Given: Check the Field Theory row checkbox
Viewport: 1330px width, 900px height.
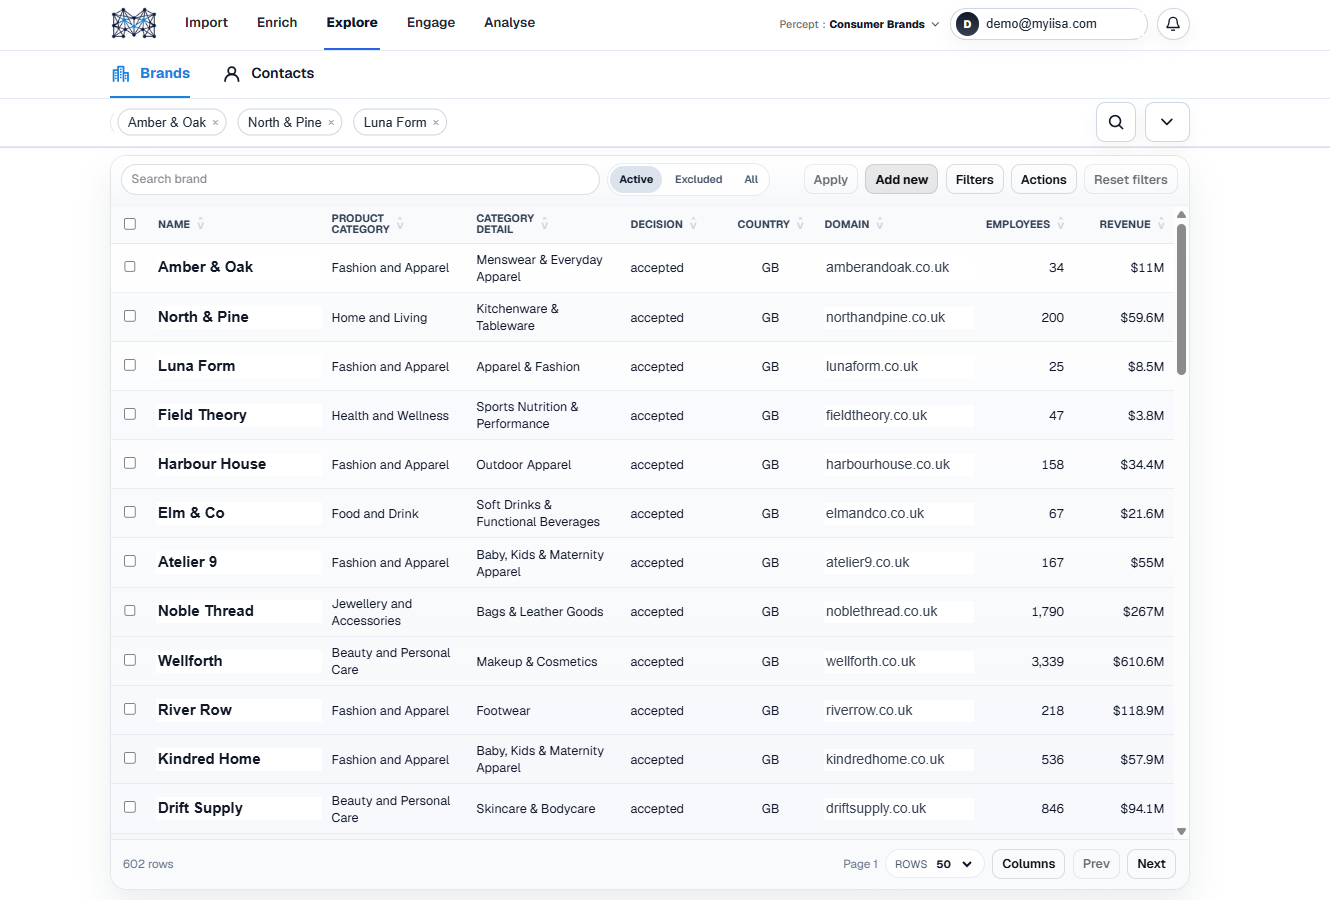Looking at the screenshot, I should (x=130, y=414).
